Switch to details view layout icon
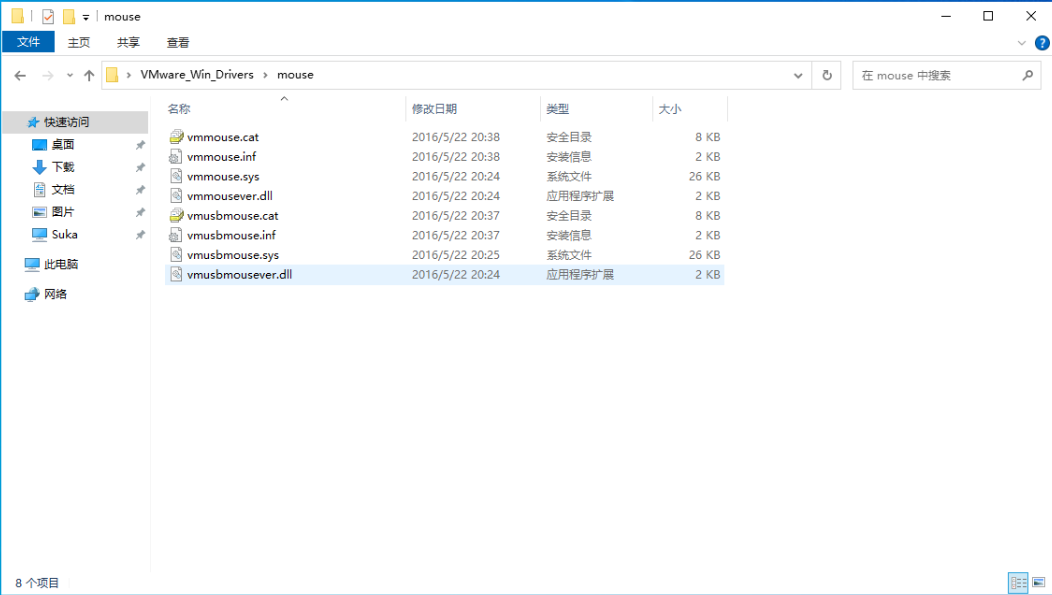1052x595 pixels. 1018,582
